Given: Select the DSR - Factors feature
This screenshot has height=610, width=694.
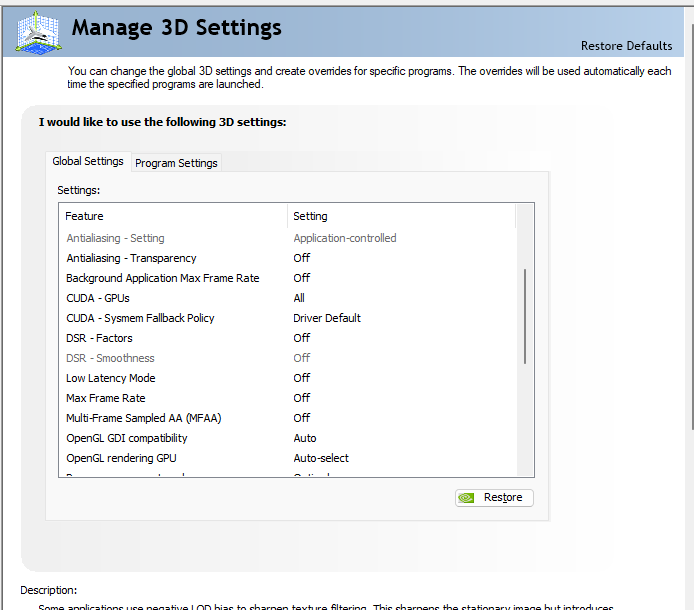Looking at the screenshot, I should [x=99, y=338].
